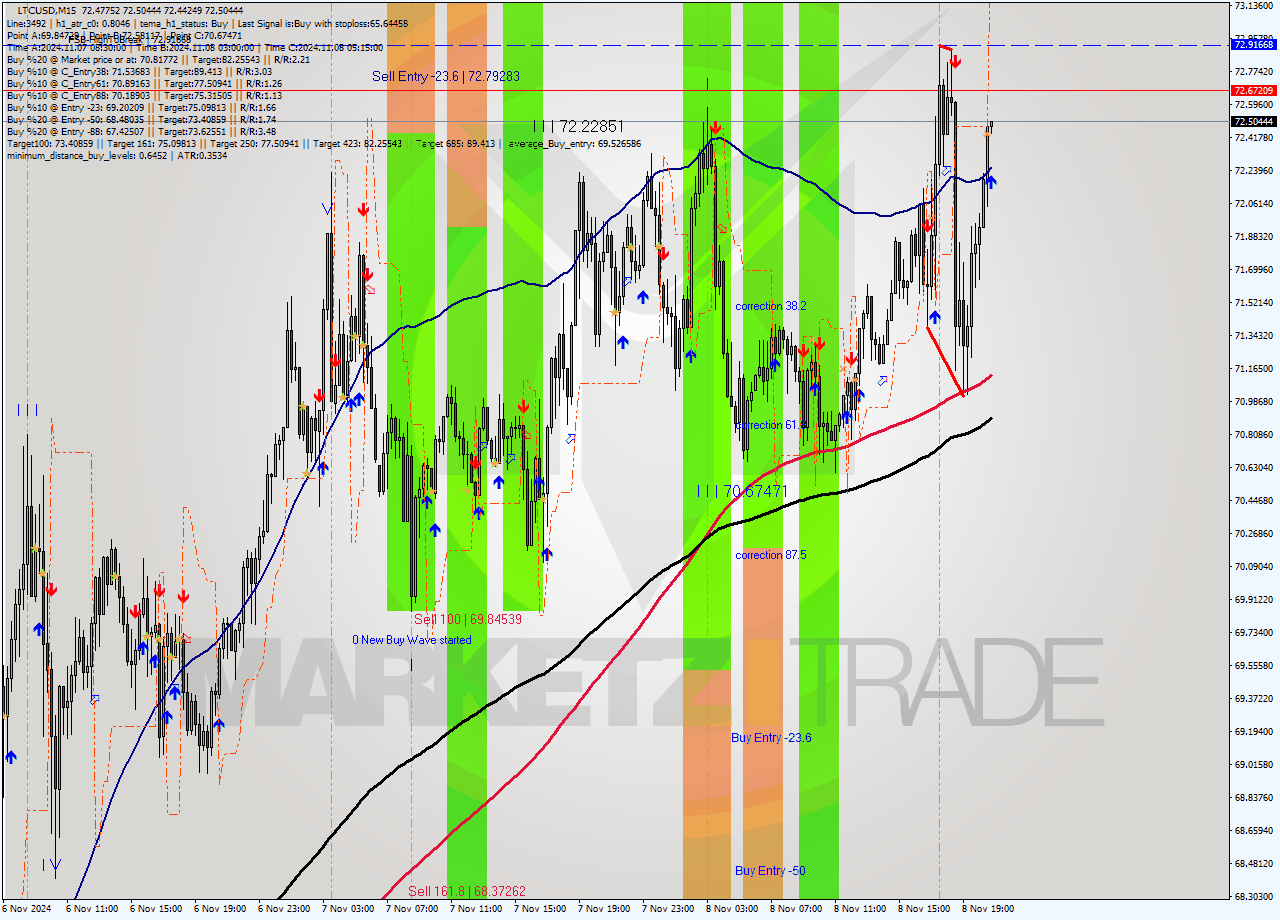The image size is (1280, 920).
Task: Select the 'Buy %10 @ Entry -23' line
Action: [141, 107]
